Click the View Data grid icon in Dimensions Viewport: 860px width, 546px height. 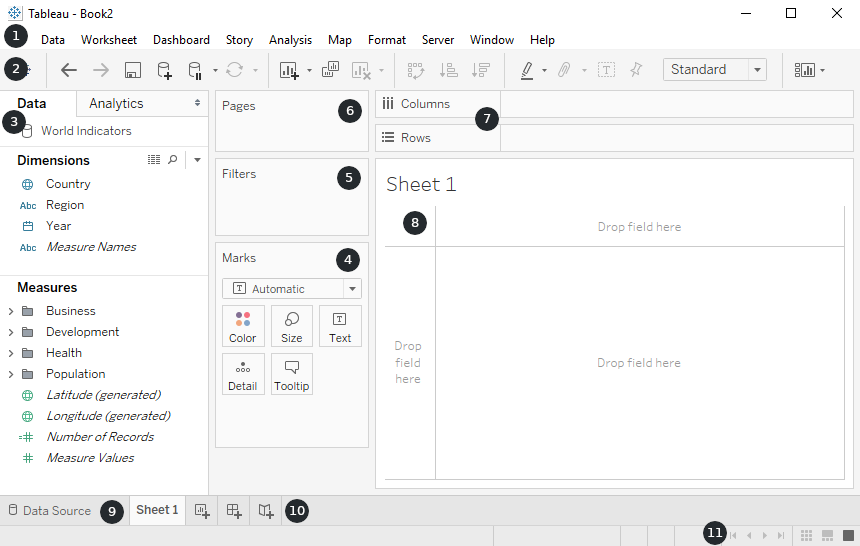coord(154,160)
